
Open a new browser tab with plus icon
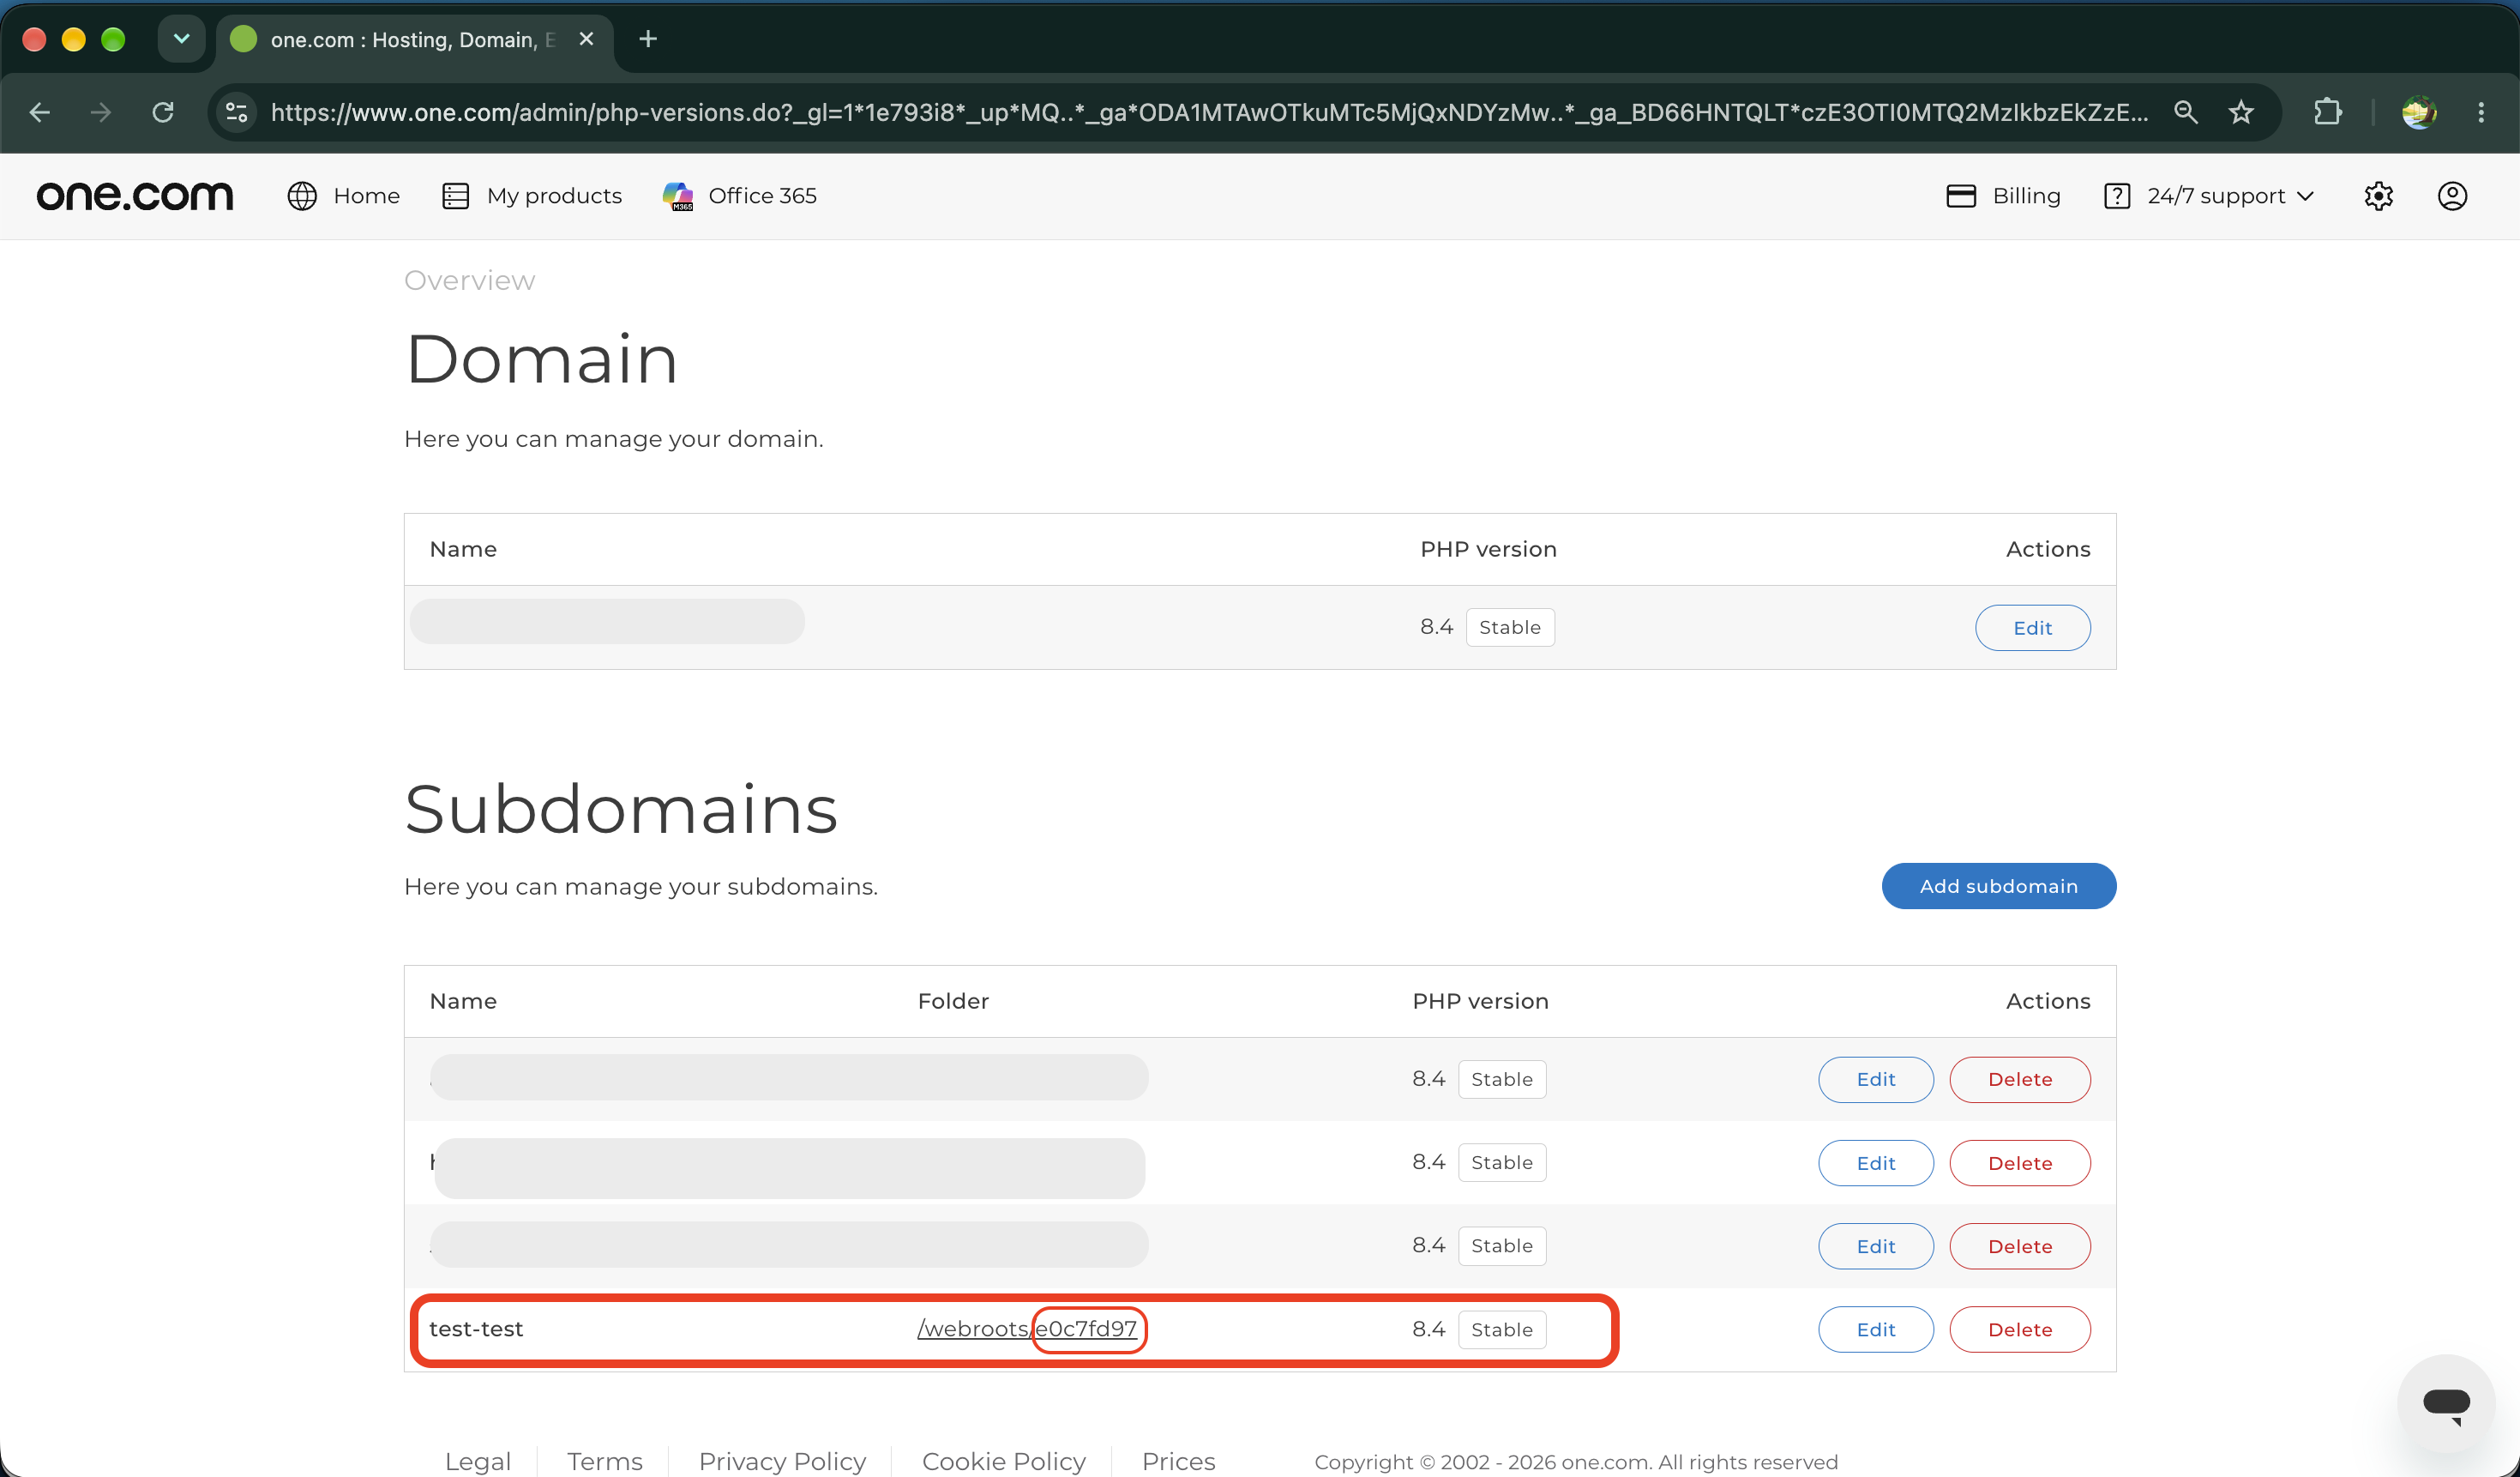pos(648,39)
